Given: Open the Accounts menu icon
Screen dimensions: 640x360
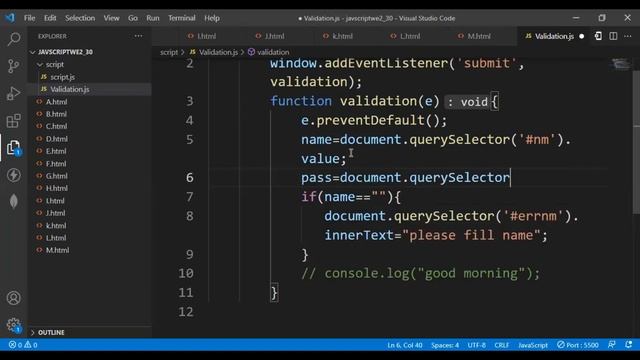Looking at the screenshot, I should [13, 298].
